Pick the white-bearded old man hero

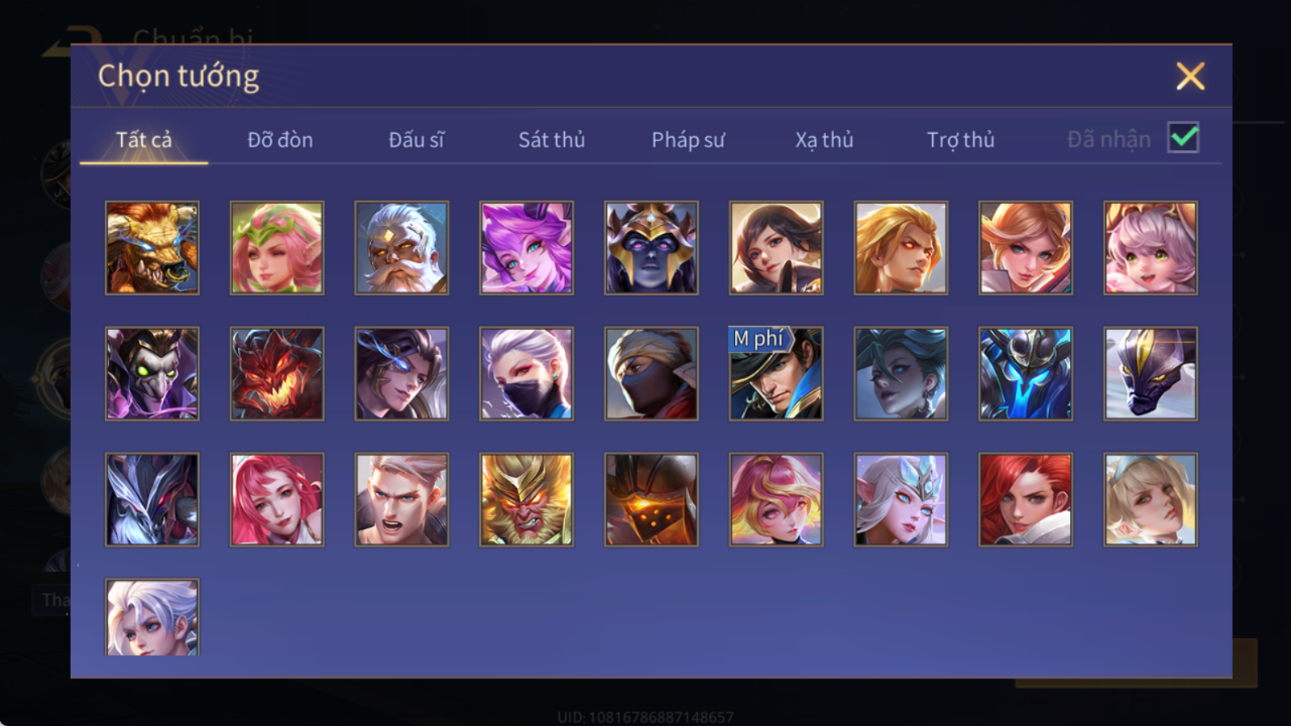coord(402,248)
